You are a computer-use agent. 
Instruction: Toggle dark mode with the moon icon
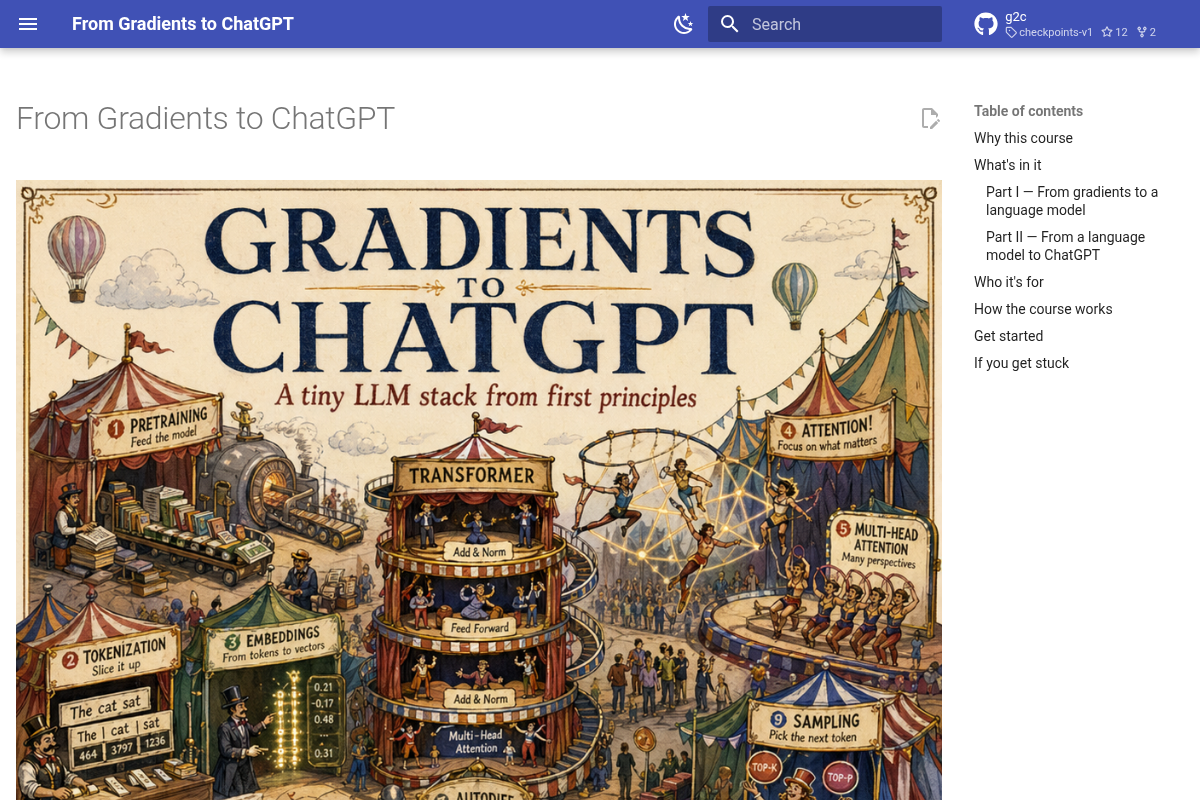click(x=684, y=24)
